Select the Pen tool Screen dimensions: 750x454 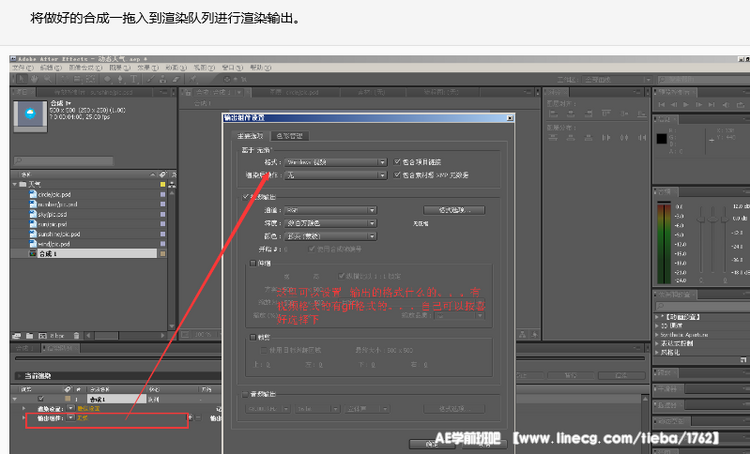(120, 79)
